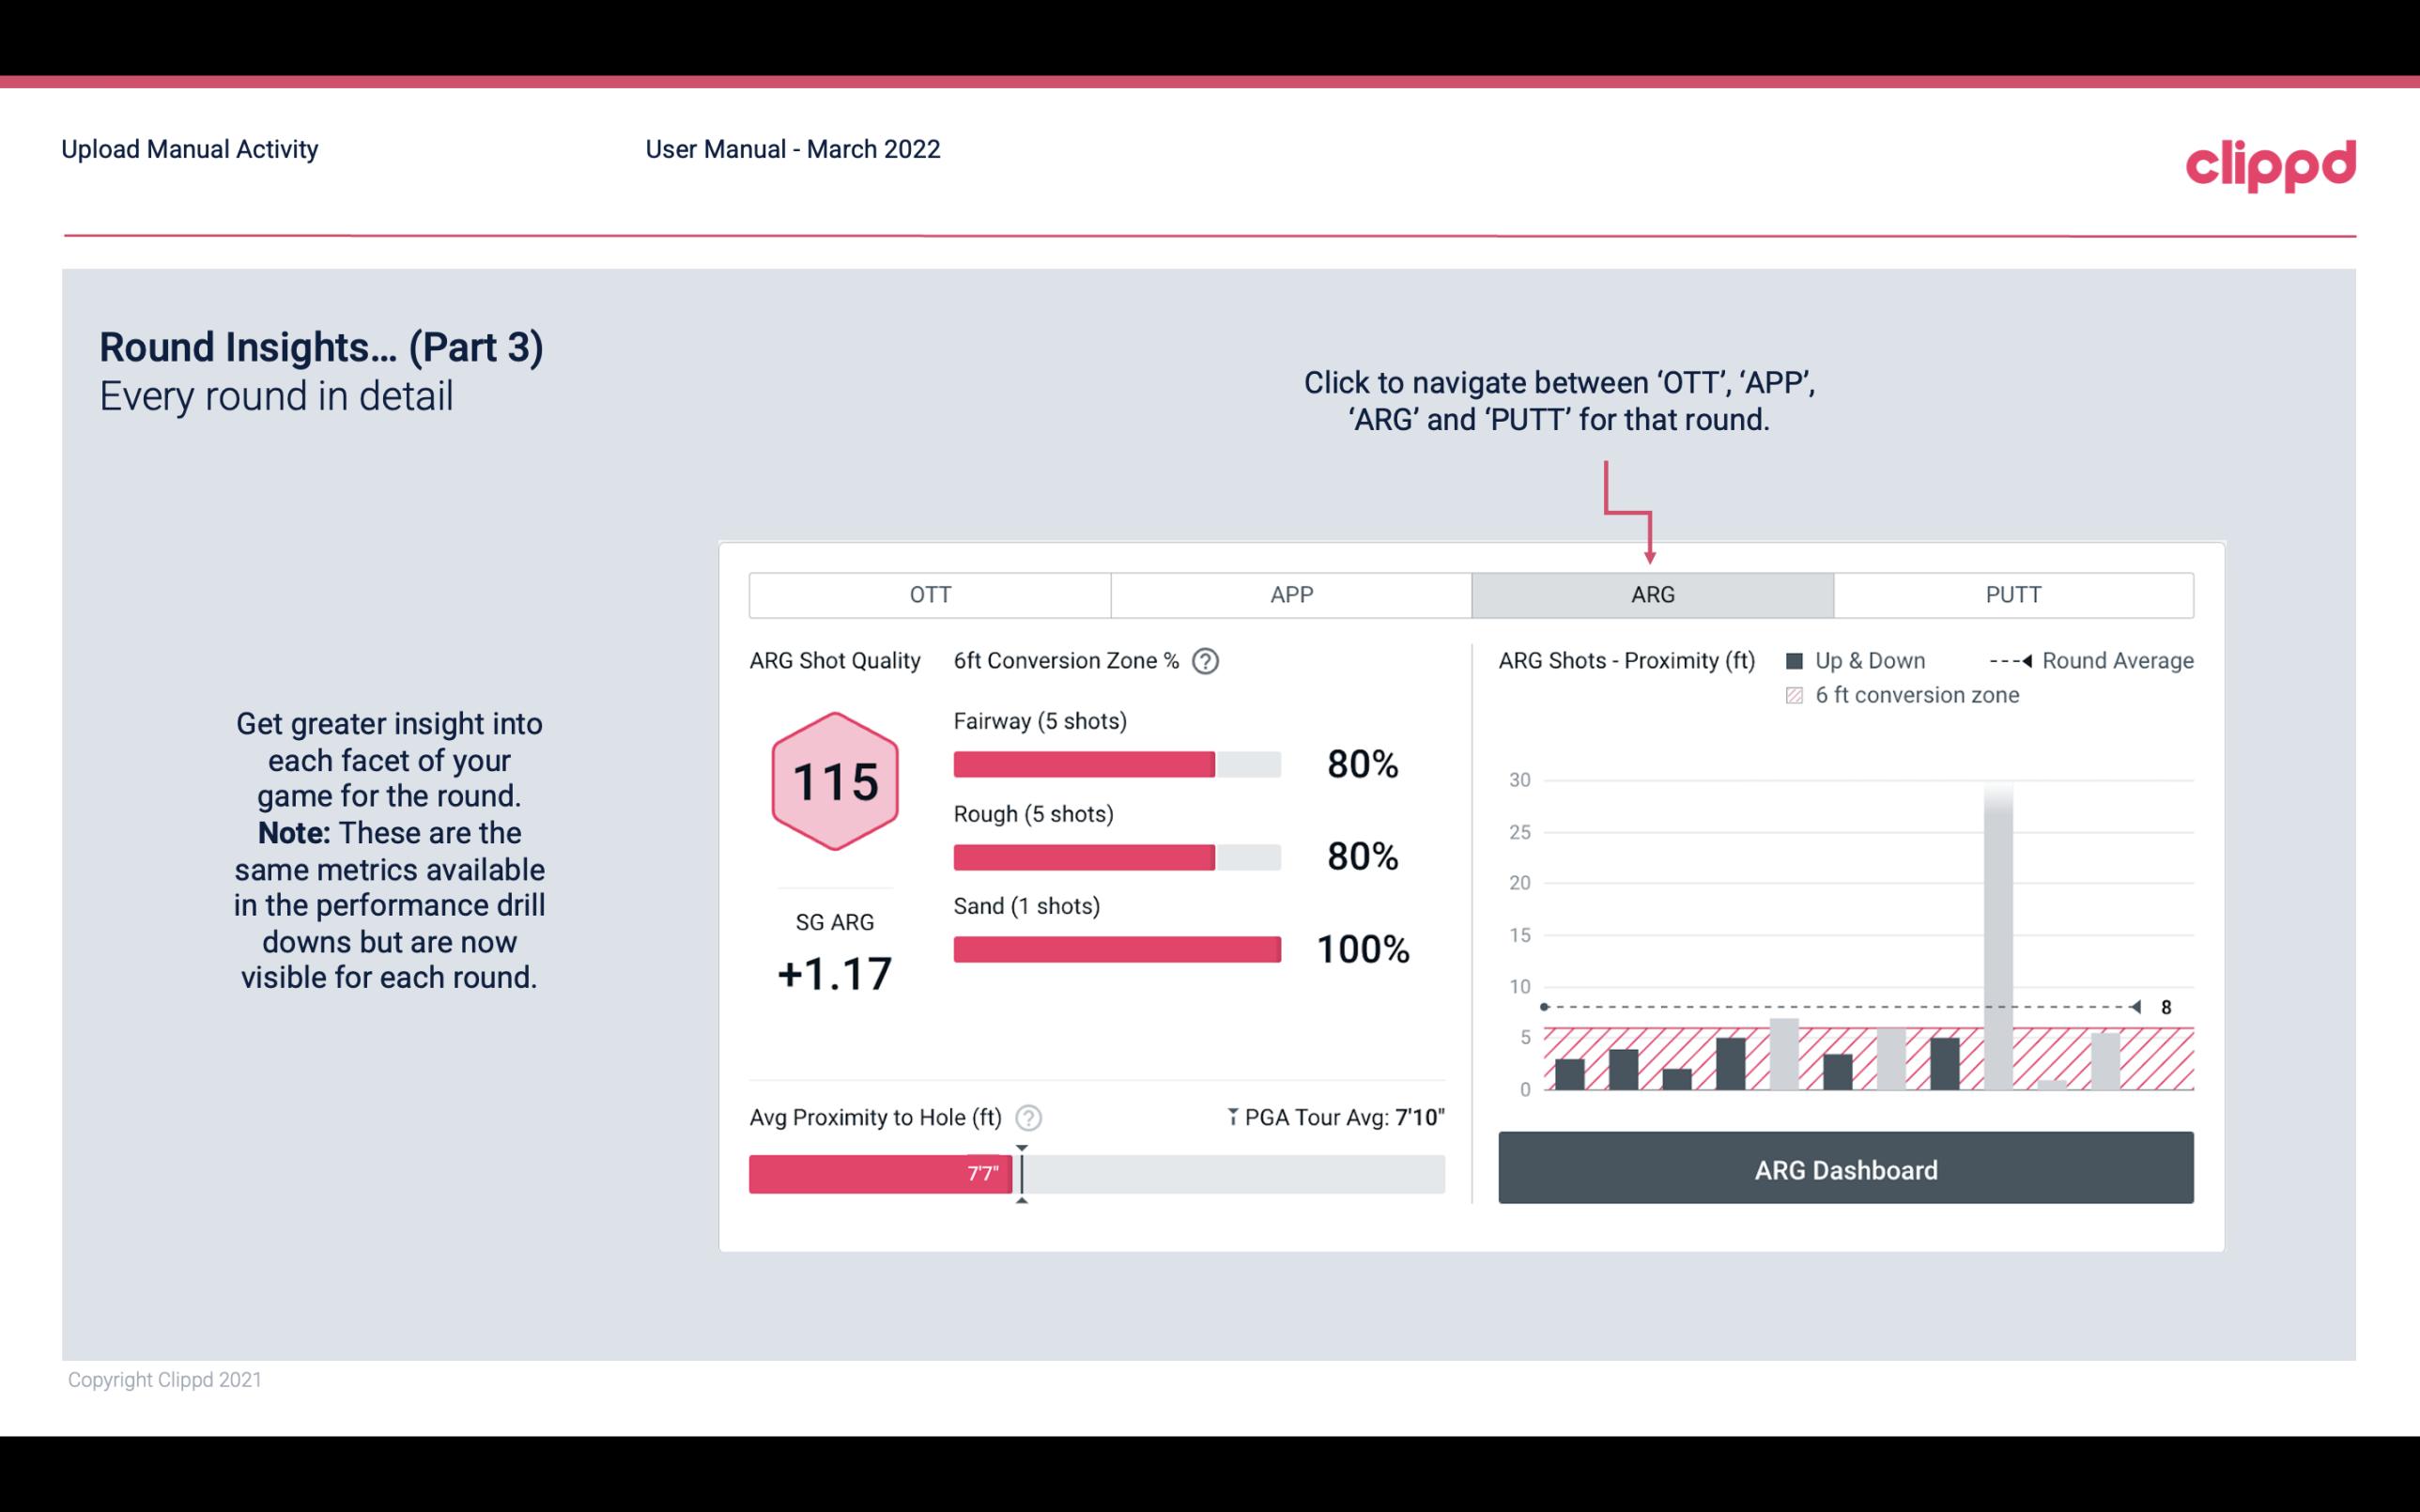2420x1512 pixels.
Task: Click the ARG Dashboard button
Action: tap(1847, 1169)
